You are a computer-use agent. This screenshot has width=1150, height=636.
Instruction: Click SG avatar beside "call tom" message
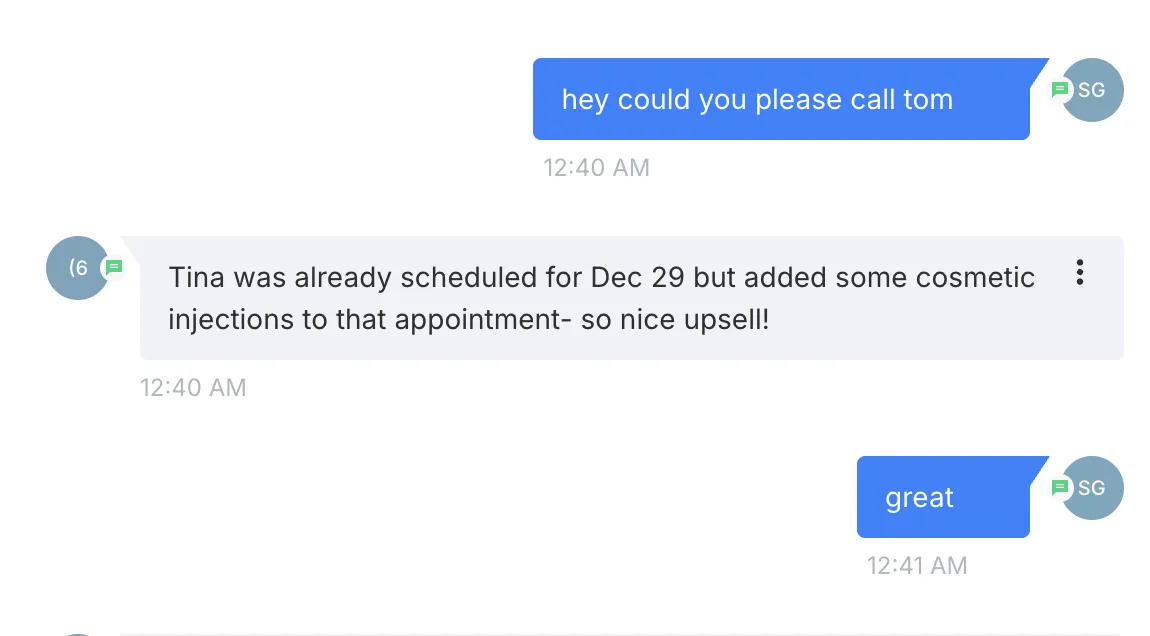tap(1092, 89)
